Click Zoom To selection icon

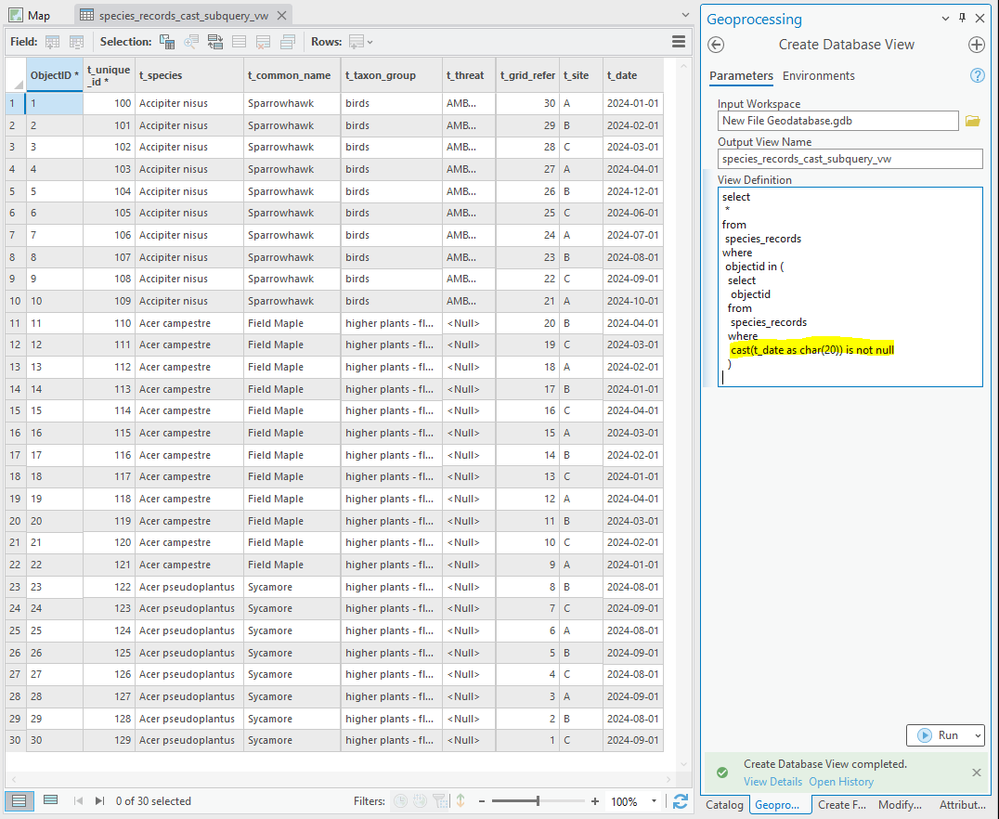(191, 42)
